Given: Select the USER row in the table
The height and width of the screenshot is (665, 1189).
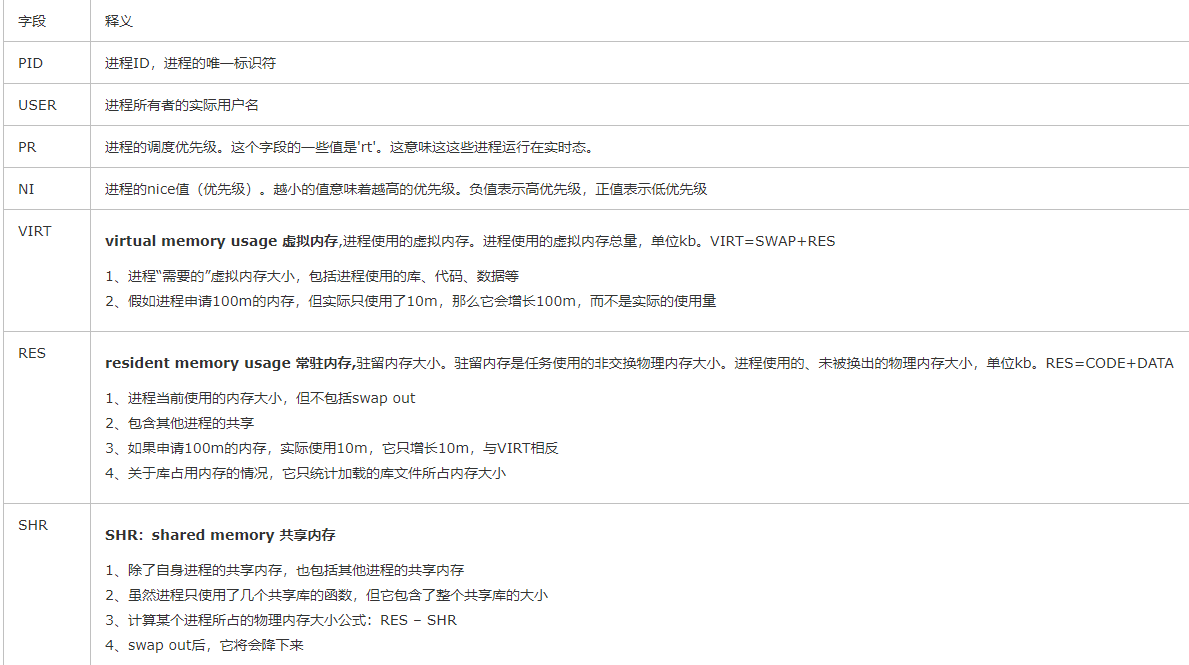Looking at the screenshot, I should 37,104.
